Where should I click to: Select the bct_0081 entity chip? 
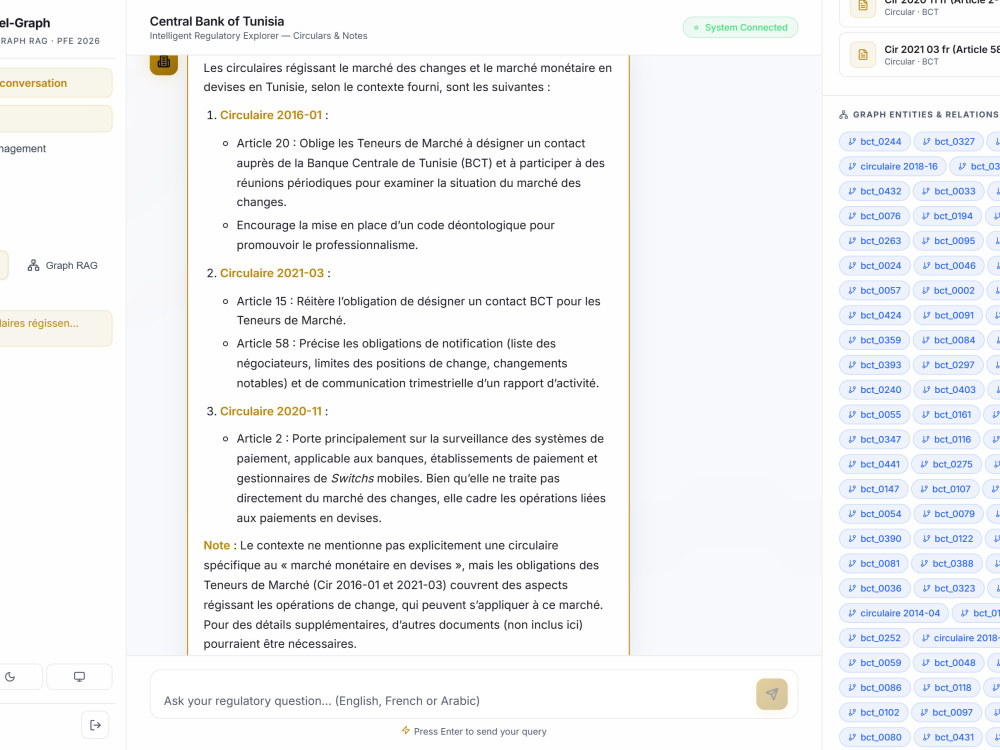tap(874, 564)
